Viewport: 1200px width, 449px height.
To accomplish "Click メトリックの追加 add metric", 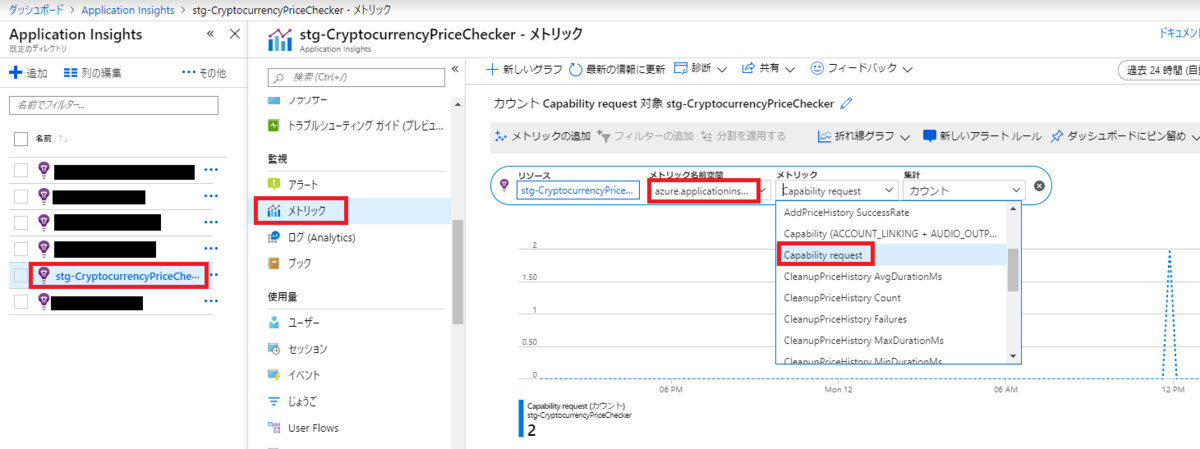I will click(x=542, y=136).
